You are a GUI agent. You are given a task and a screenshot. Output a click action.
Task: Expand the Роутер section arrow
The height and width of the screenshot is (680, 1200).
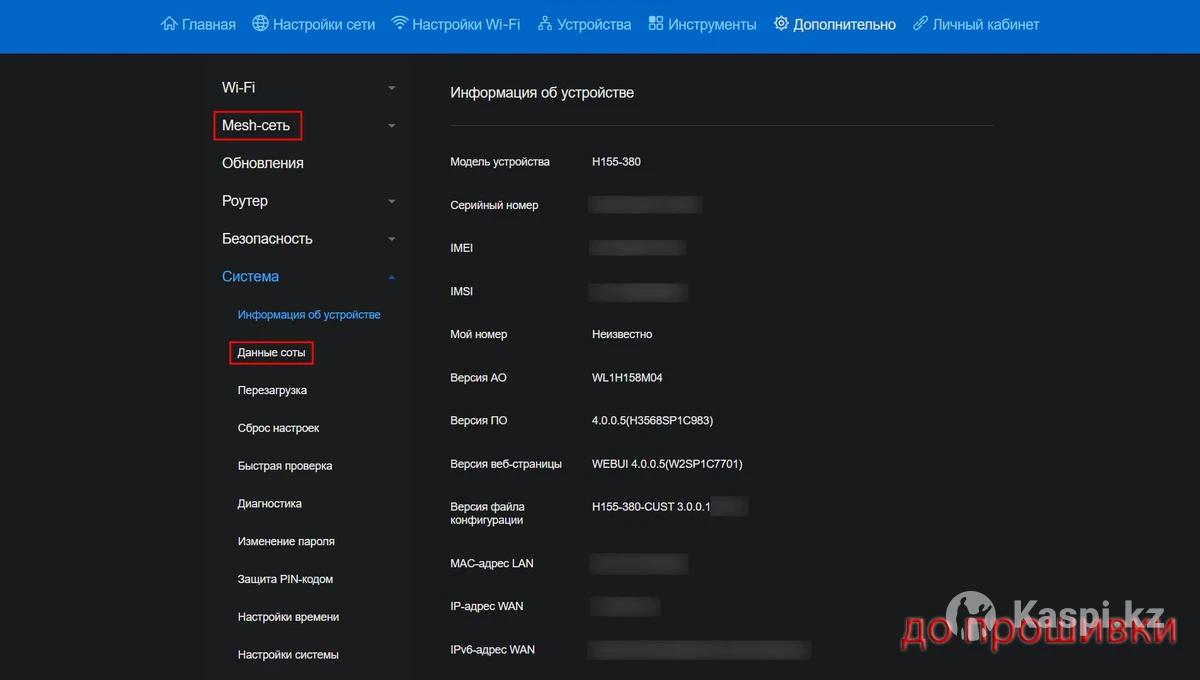click(392, 201)
